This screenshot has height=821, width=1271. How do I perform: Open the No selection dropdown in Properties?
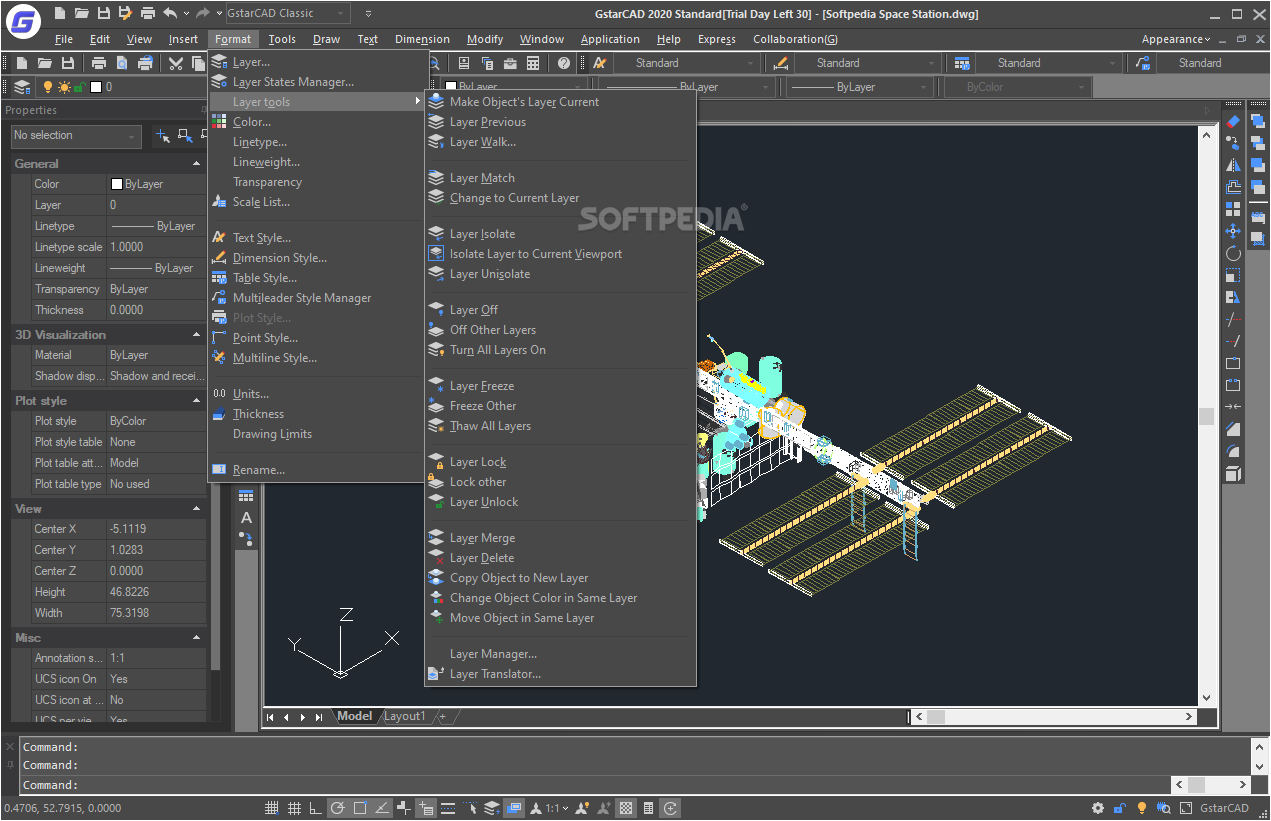click(x=76, y=135)
